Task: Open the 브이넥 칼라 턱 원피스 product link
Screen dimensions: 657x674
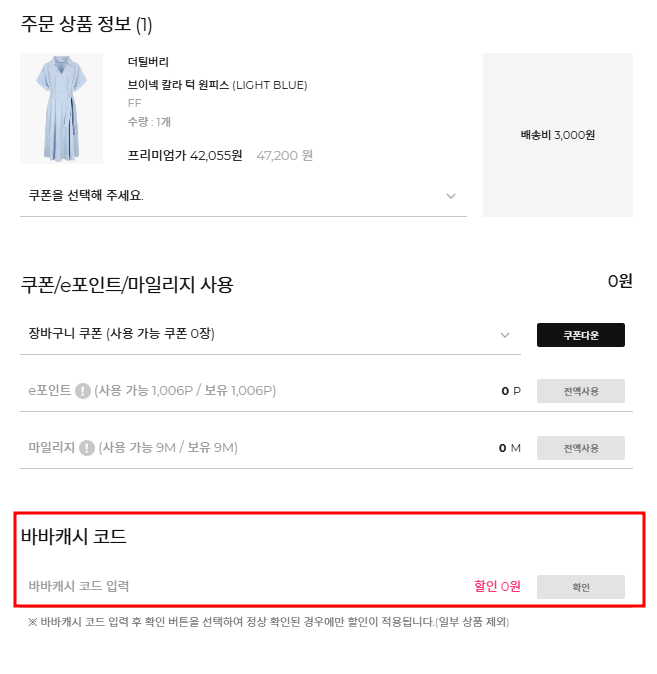Action: coord(217,85)
